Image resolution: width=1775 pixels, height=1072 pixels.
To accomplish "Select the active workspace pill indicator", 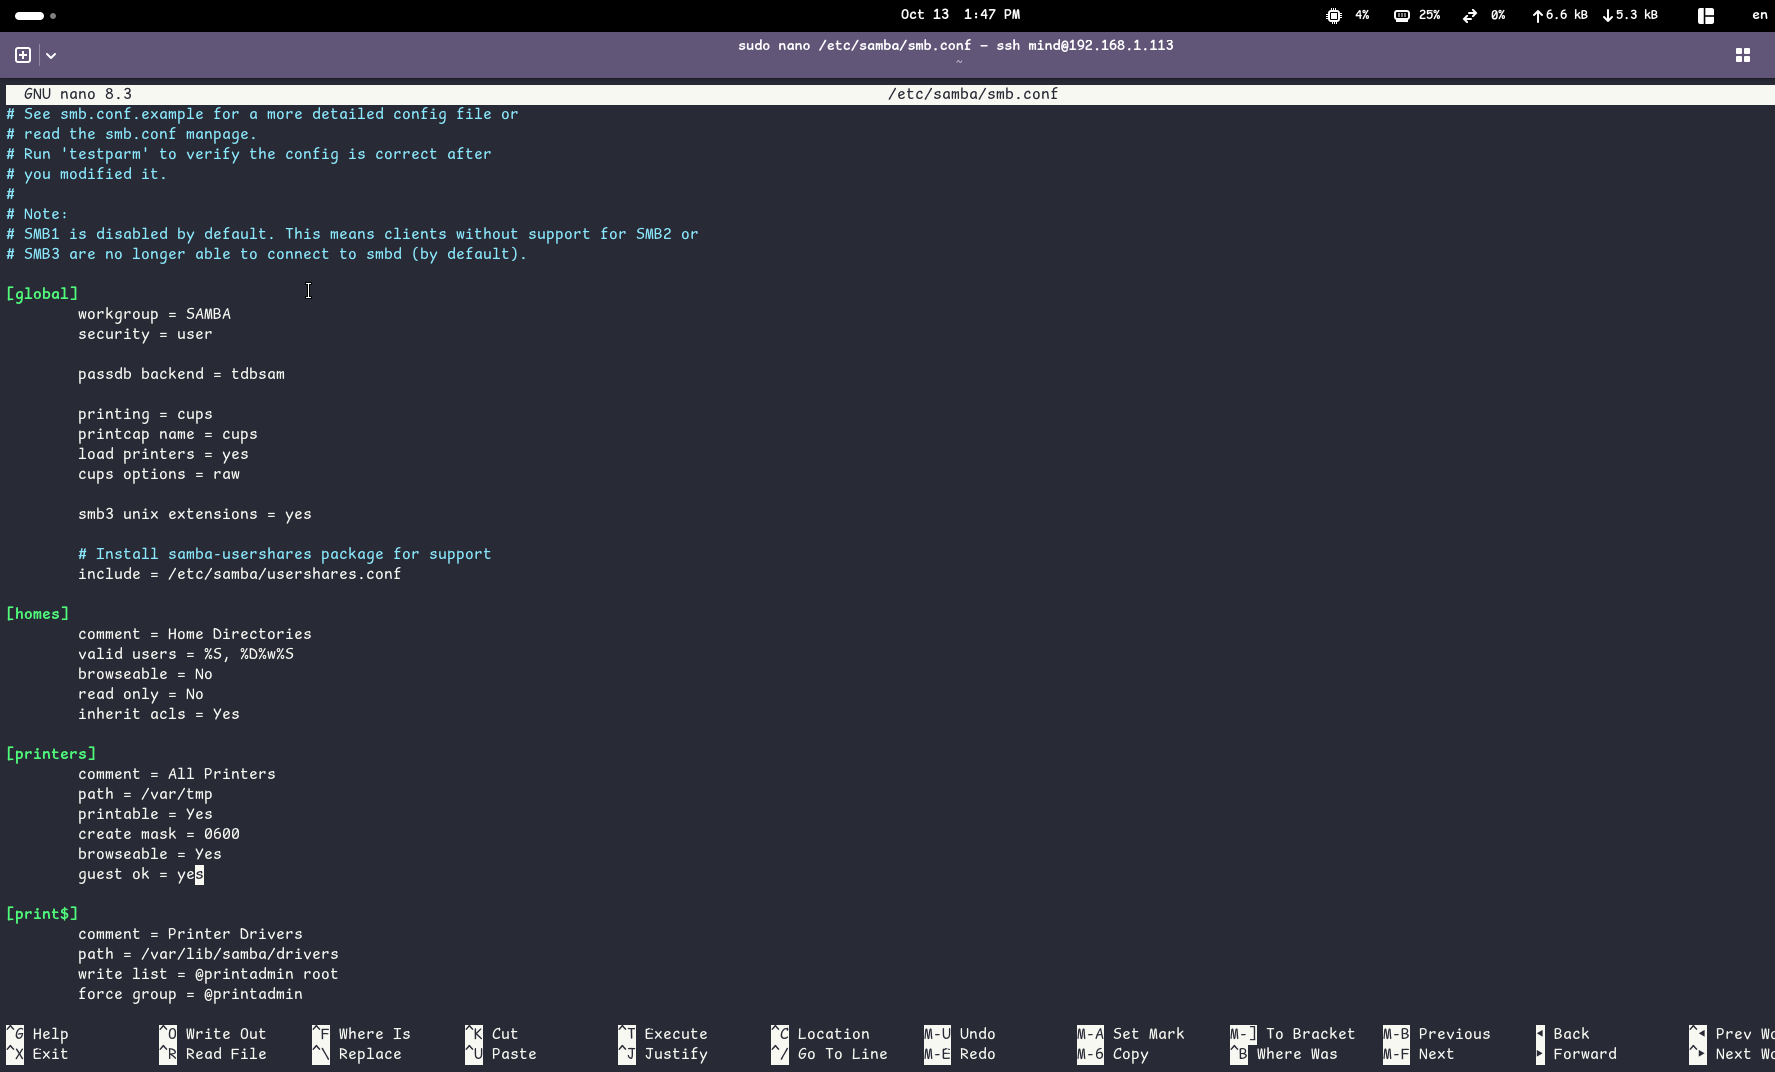I will point(29,15).
